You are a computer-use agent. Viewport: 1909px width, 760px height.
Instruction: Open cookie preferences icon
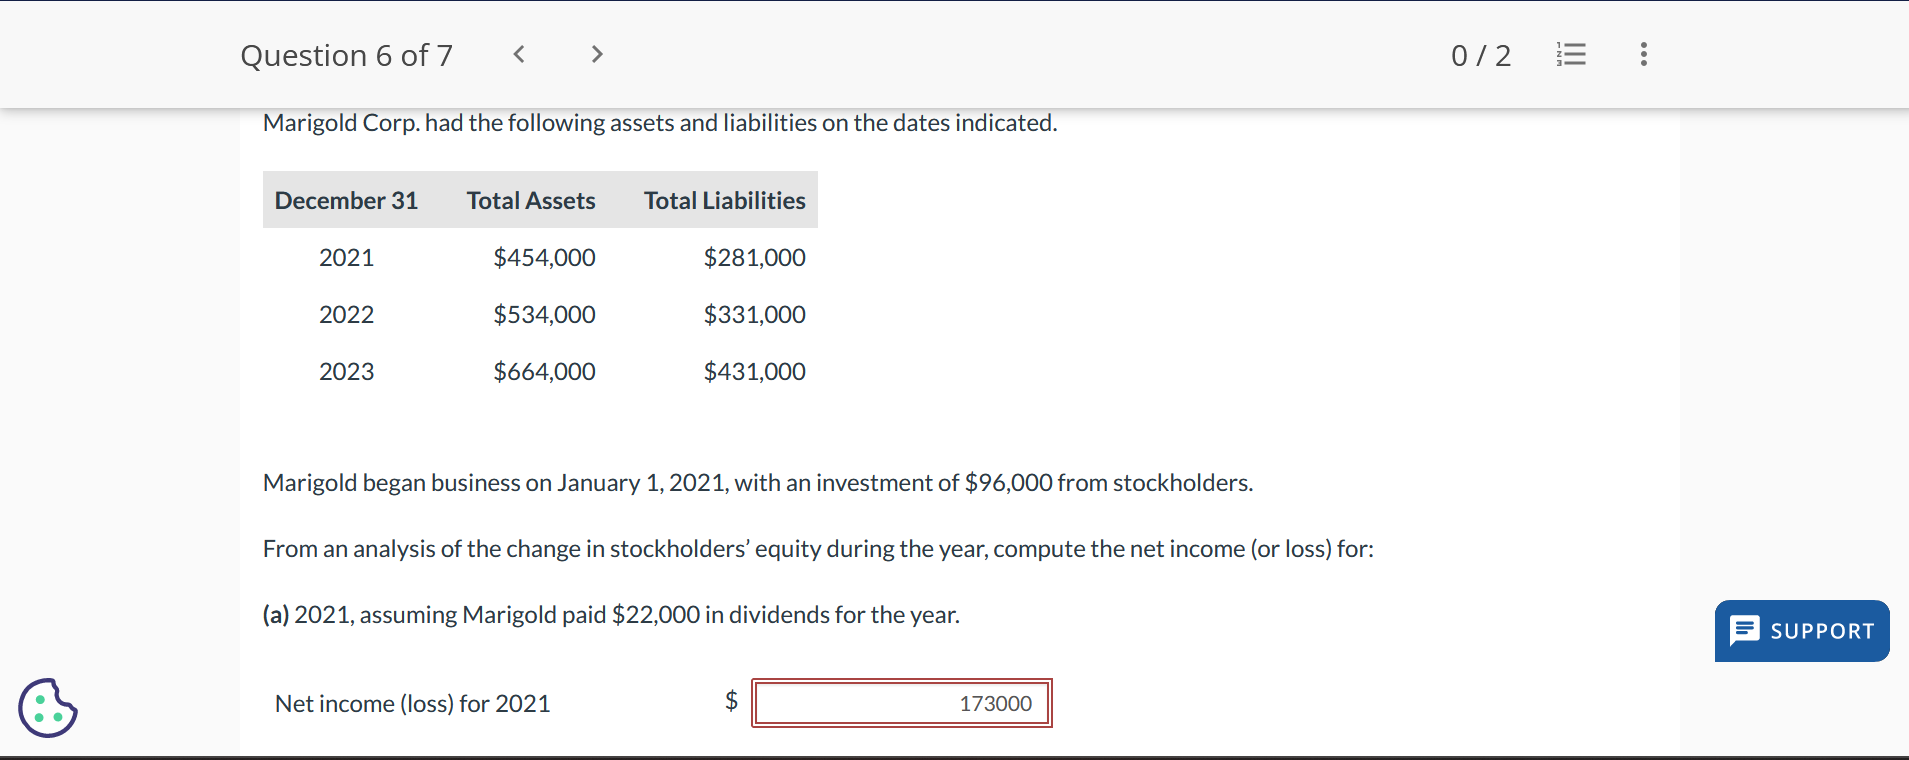tap(47, 708)
